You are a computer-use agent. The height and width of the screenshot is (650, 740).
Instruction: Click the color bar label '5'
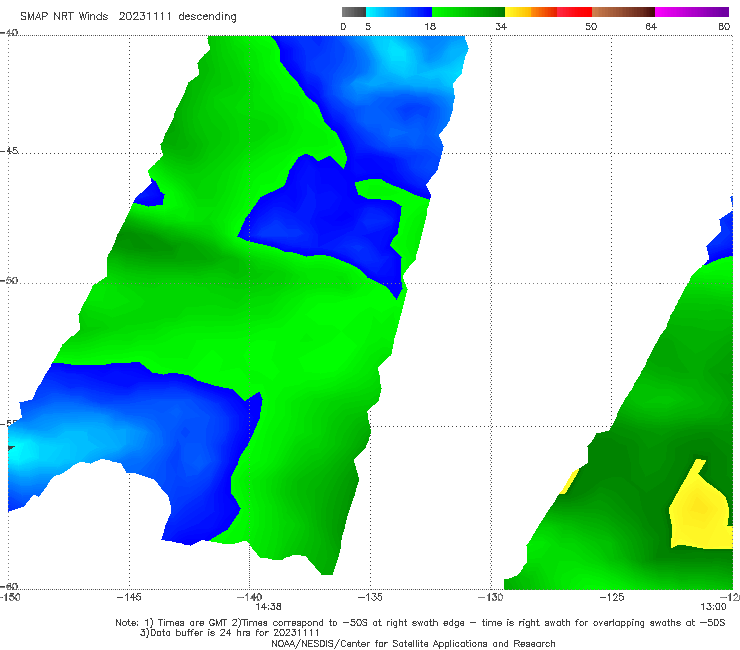click(x=368, y=26)
